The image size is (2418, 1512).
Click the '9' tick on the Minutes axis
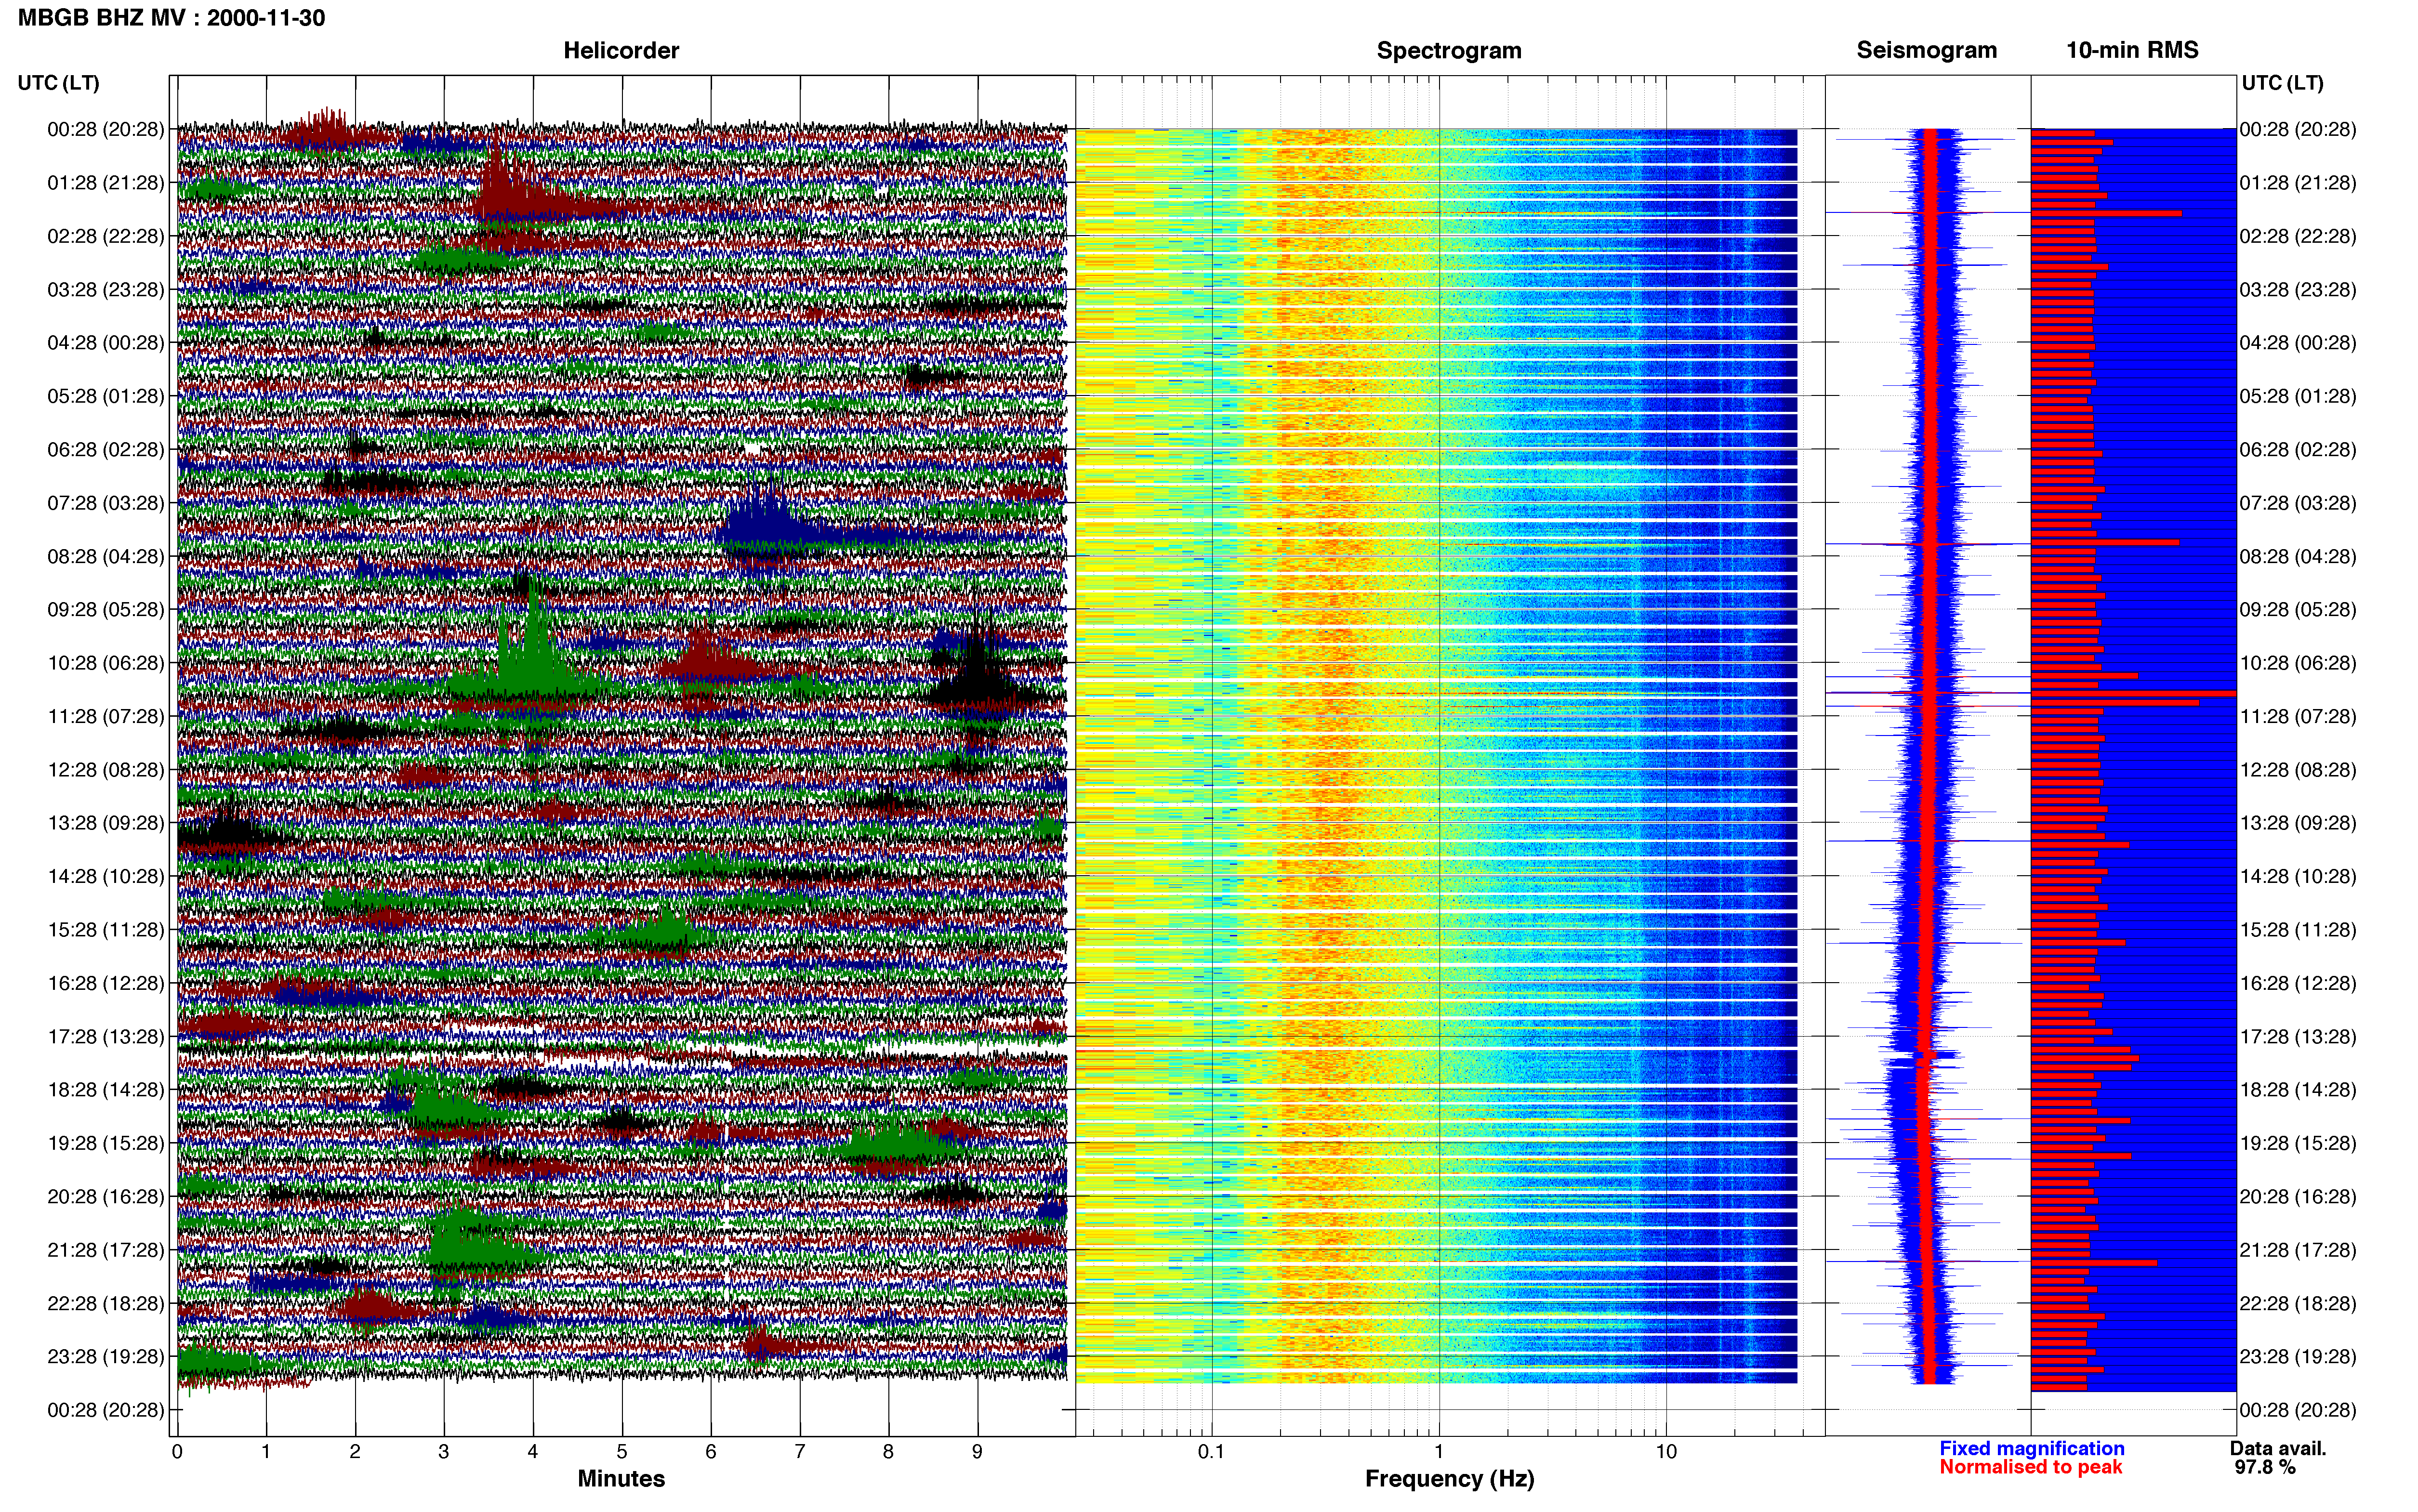977,1452
